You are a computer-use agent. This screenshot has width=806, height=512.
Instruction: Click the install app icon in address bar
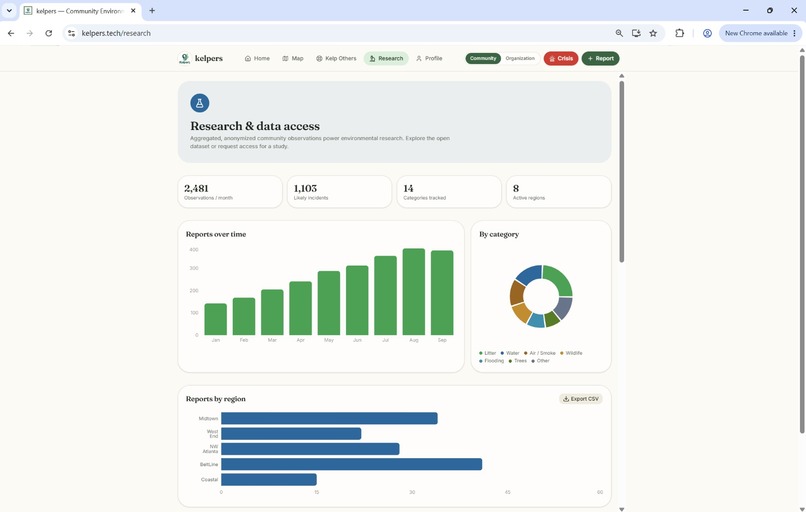[x=636, y=33]
